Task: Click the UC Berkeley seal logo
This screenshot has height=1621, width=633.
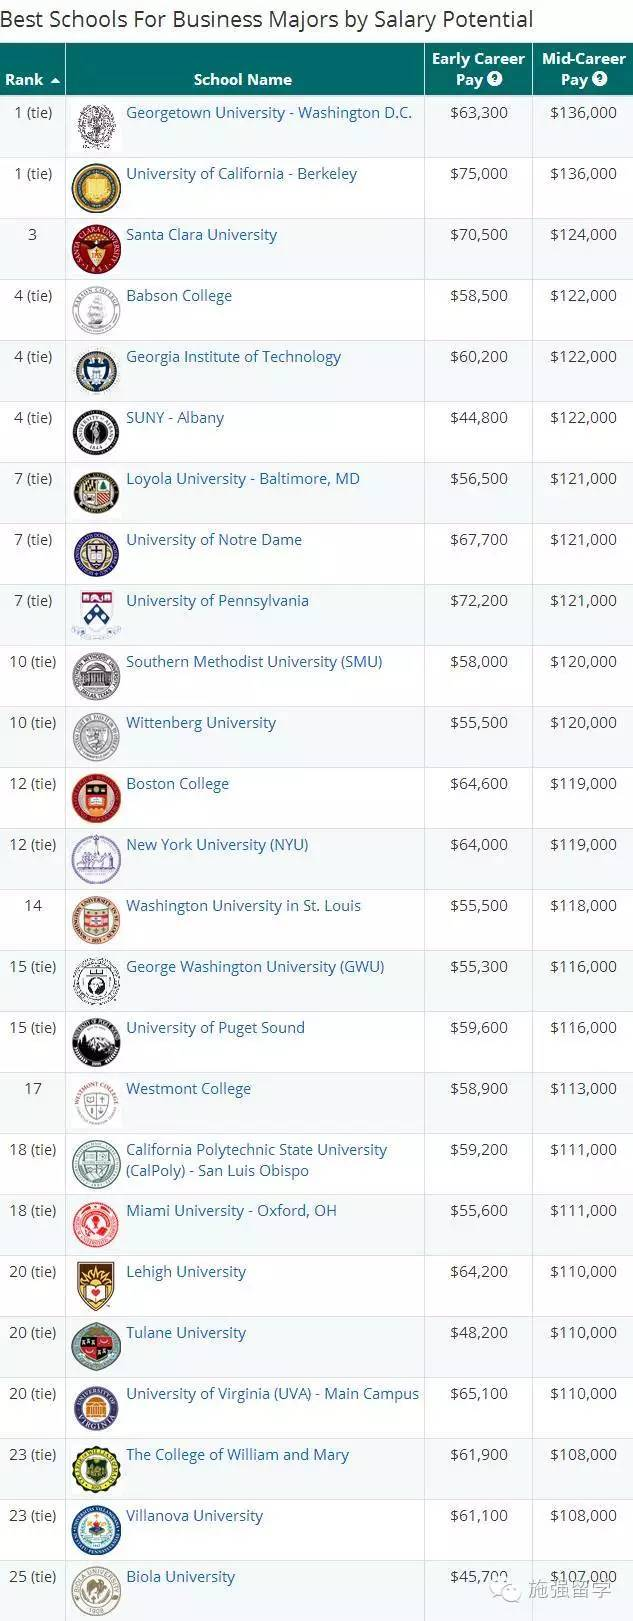Action: pyautogui.click(x=96, y=188)
